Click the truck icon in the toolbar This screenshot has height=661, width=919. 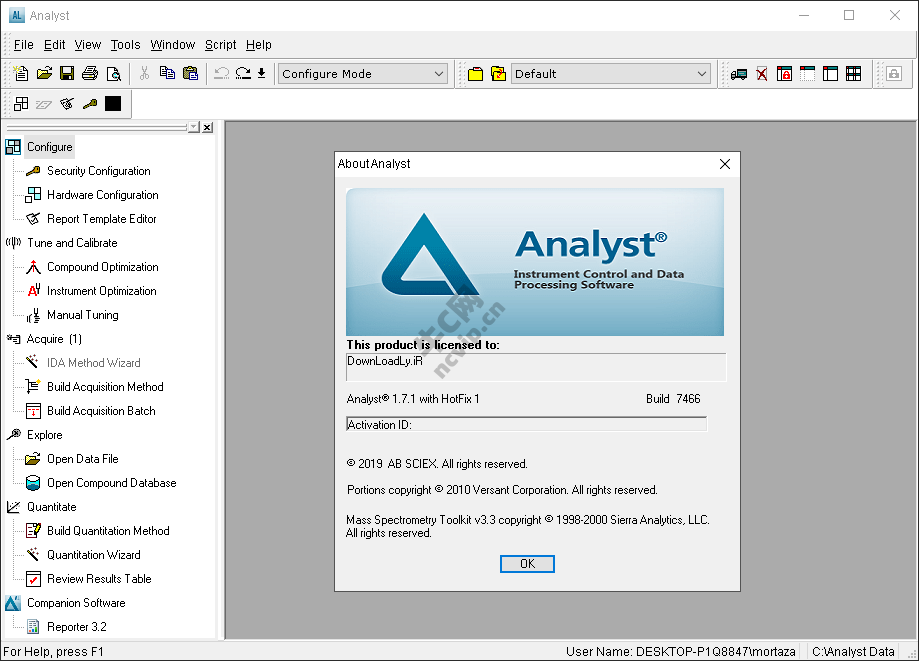tap(738, 74)
